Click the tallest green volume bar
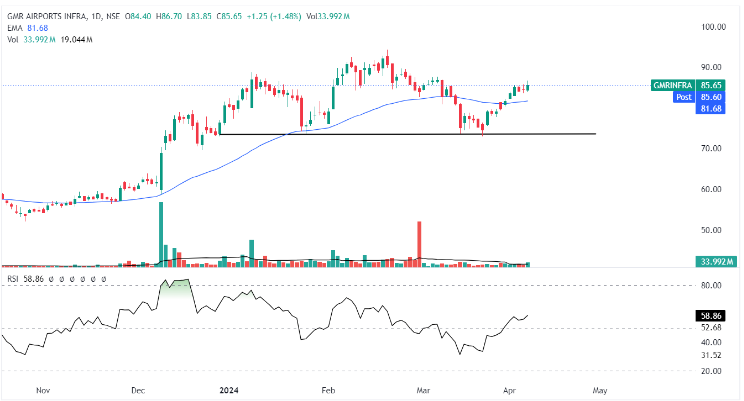Screen dimensions: 744x401 click(x=161, y=235)
